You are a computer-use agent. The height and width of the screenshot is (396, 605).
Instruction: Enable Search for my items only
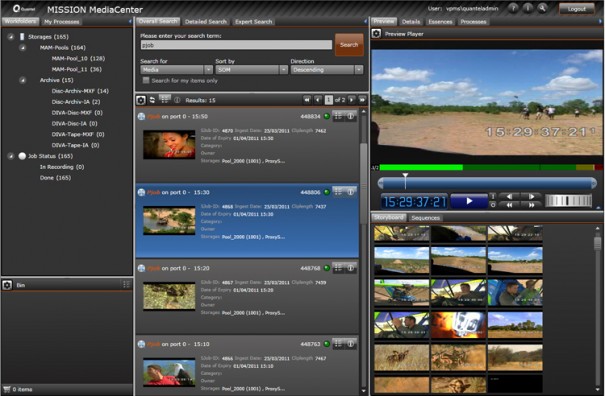click(x=146, y=80)
